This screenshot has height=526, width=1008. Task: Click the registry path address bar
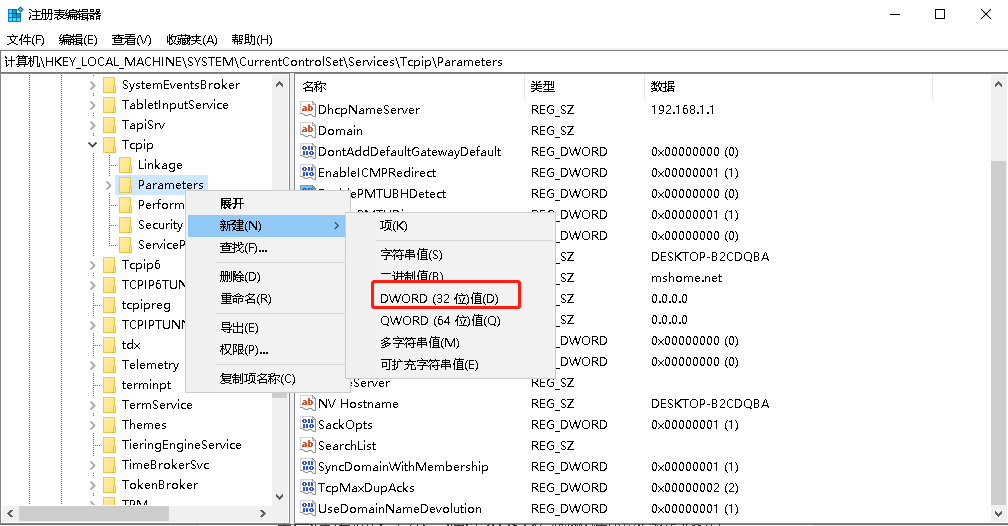pyautogui.click(x=500, y=62)
